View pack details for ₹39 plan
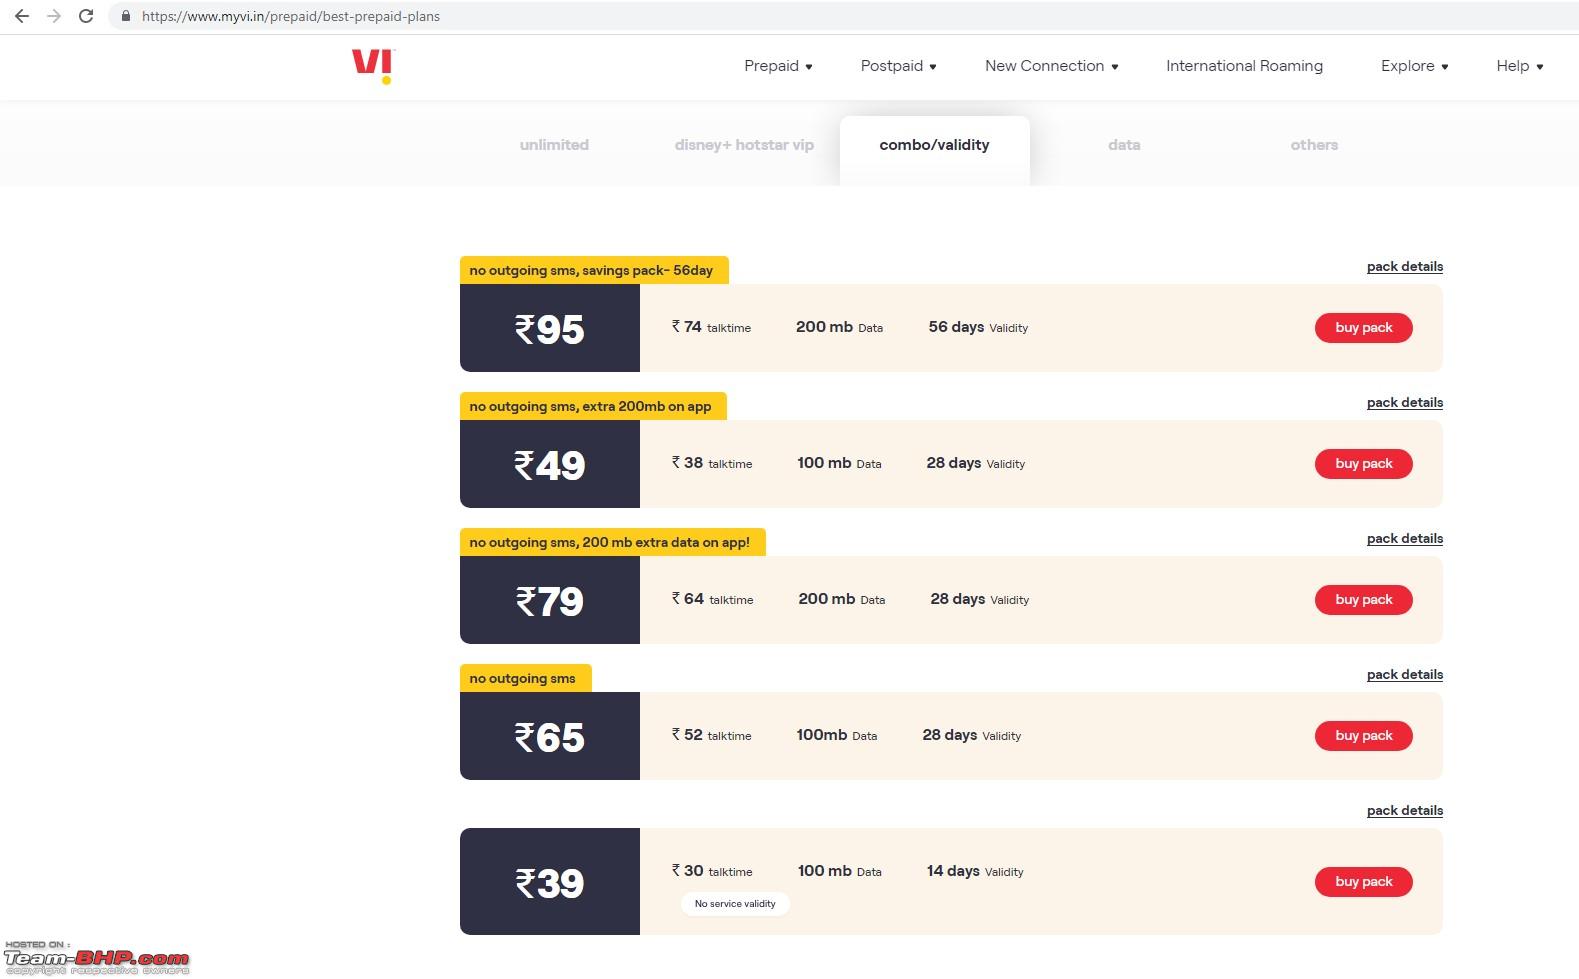Image resolution: width=1579 pixels, height=979 pixels. click(1404, 811)
